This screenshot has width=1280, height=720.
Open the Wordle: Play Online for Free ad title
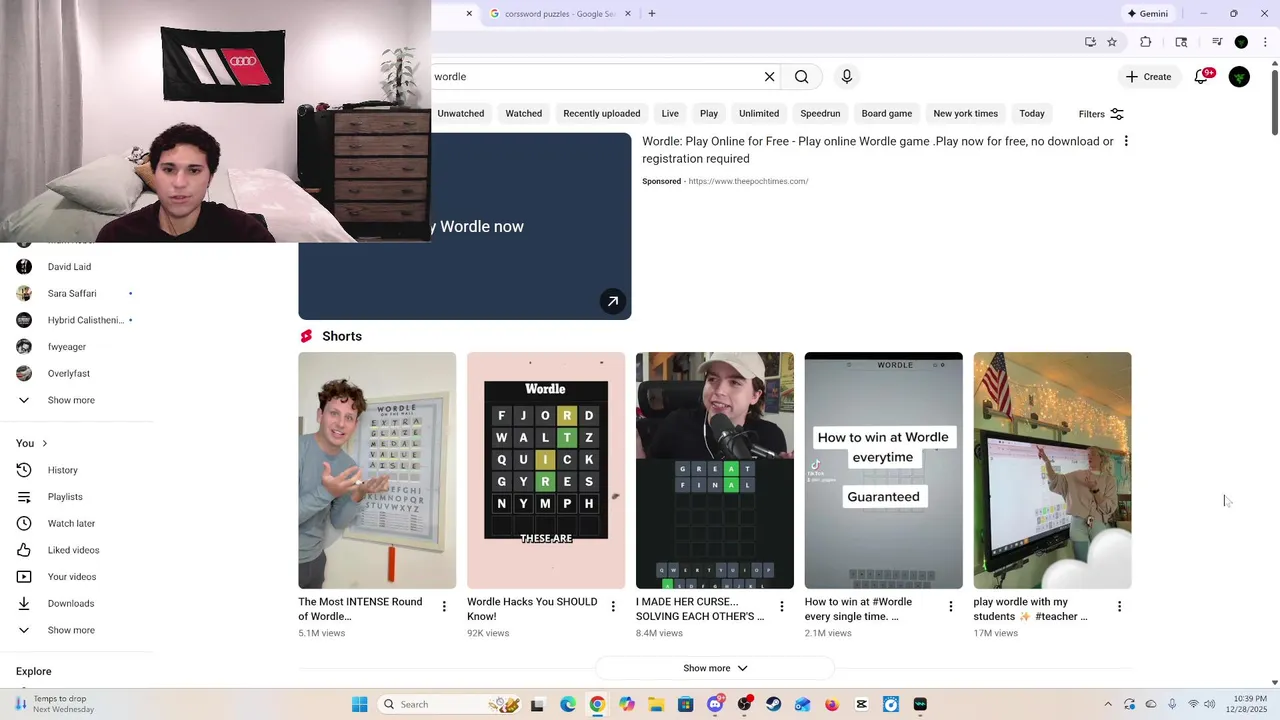(878, 150)
